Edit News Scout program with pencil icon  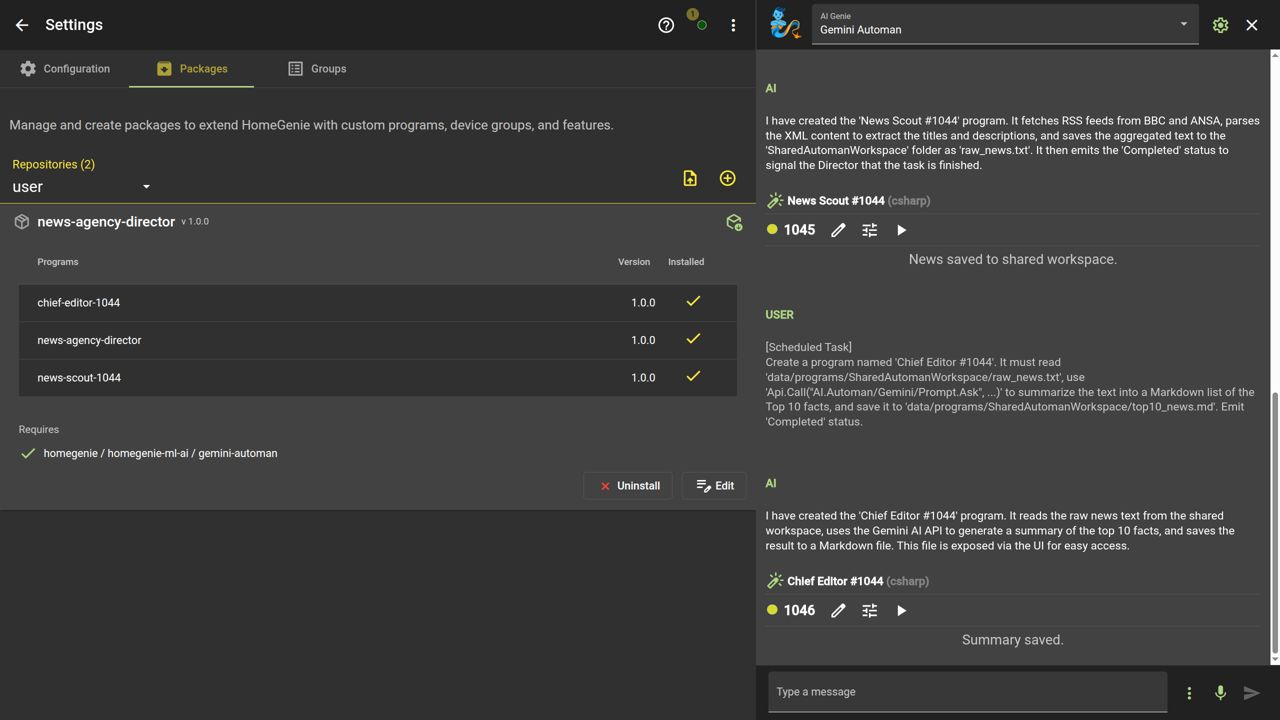(838, 230)
